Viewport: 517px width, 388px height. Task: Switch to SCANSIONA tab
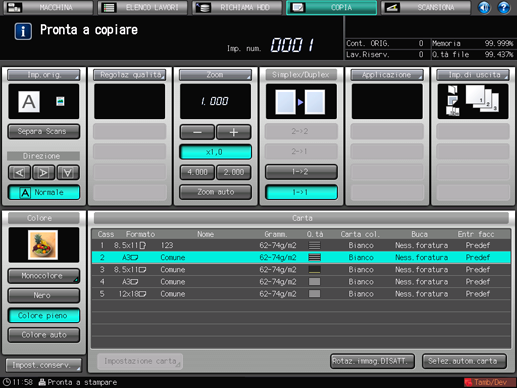point(426,7)
